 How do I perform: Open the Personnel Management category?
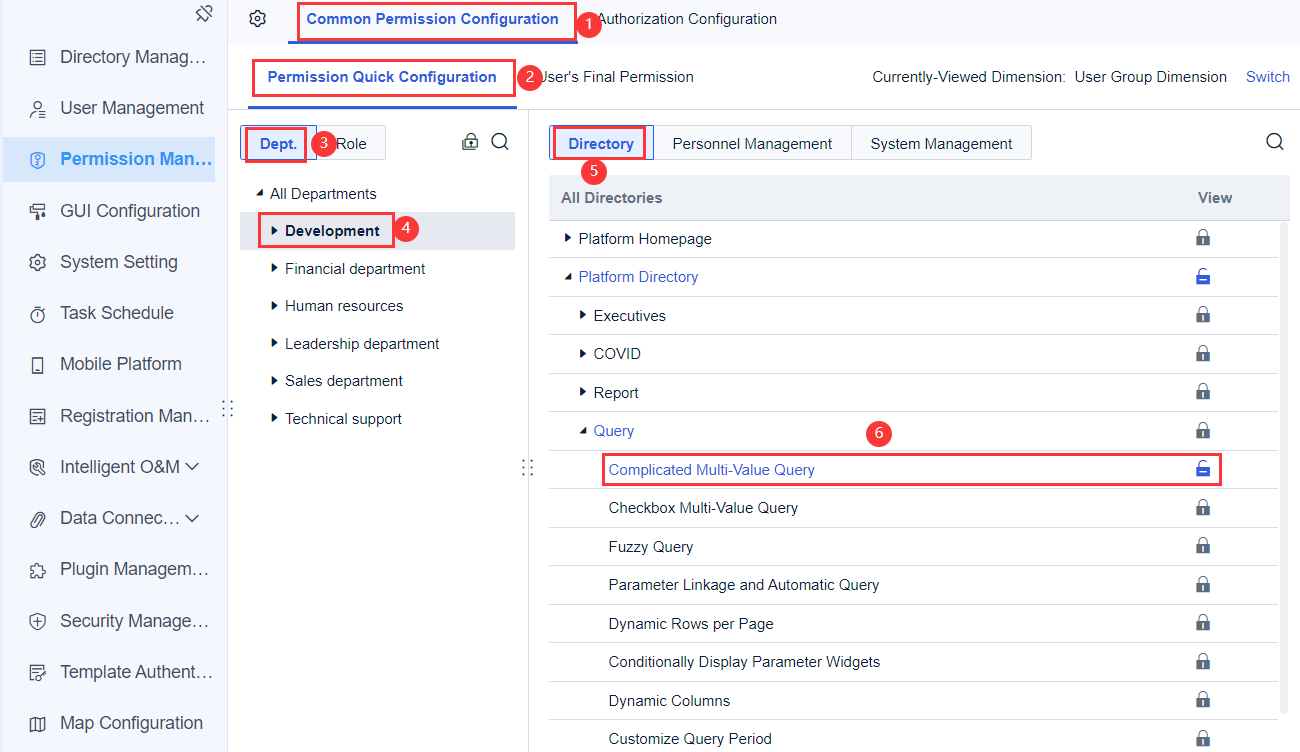[751, 143]
